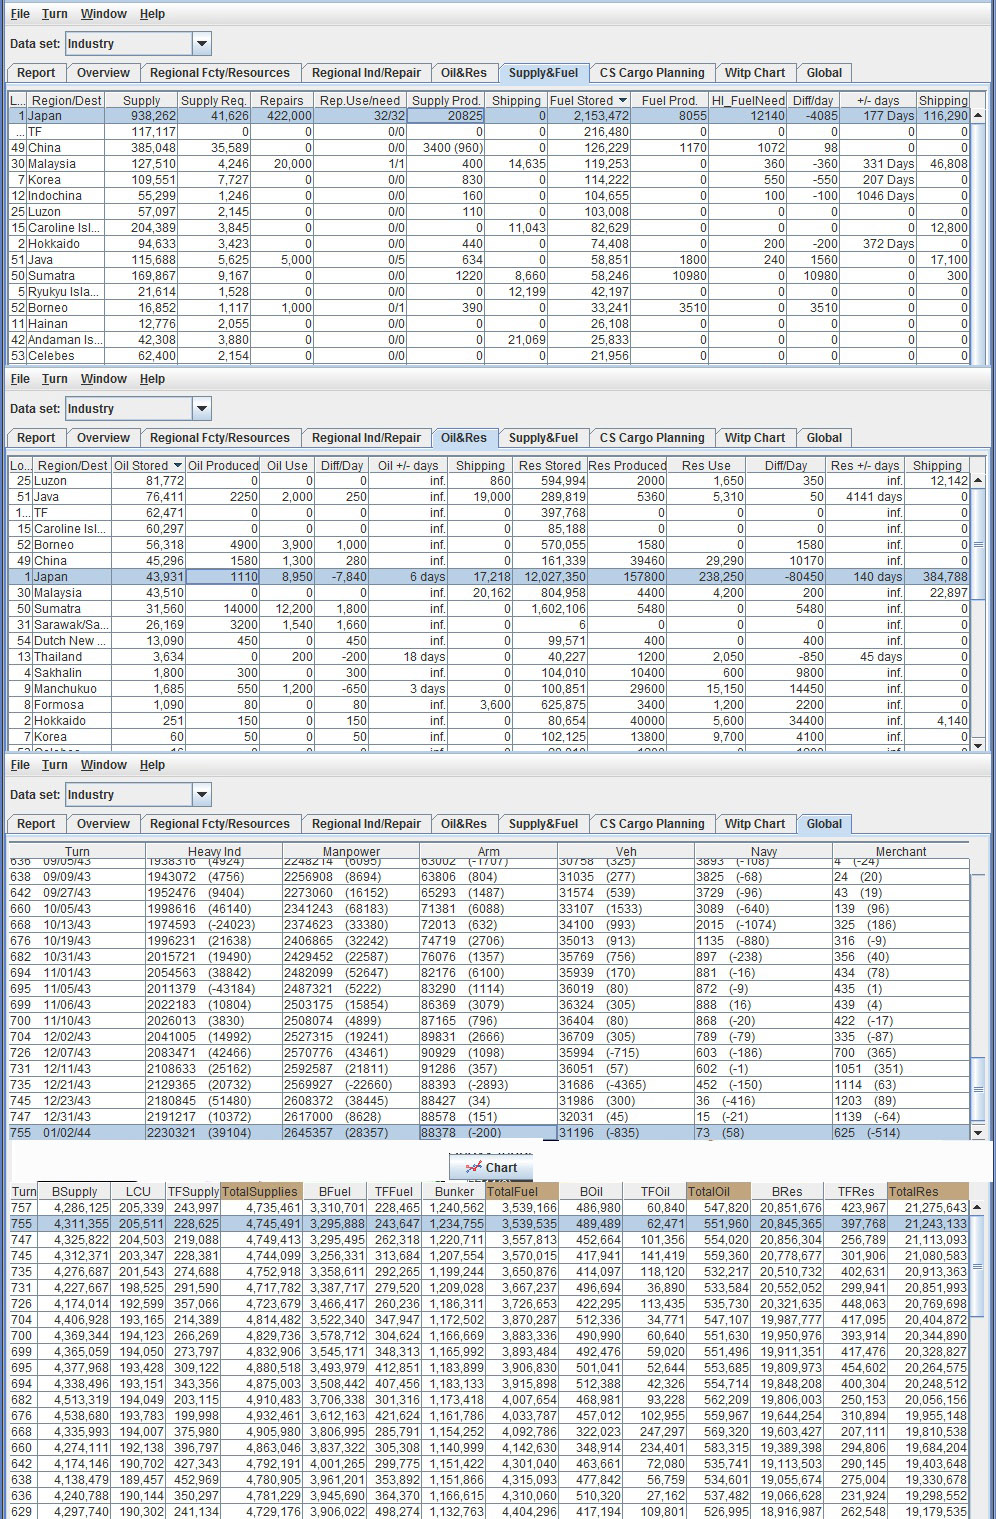Open Turn menu in the Oil&Res window
This screenshot has width=996, height=1519.
click(55, 379)
